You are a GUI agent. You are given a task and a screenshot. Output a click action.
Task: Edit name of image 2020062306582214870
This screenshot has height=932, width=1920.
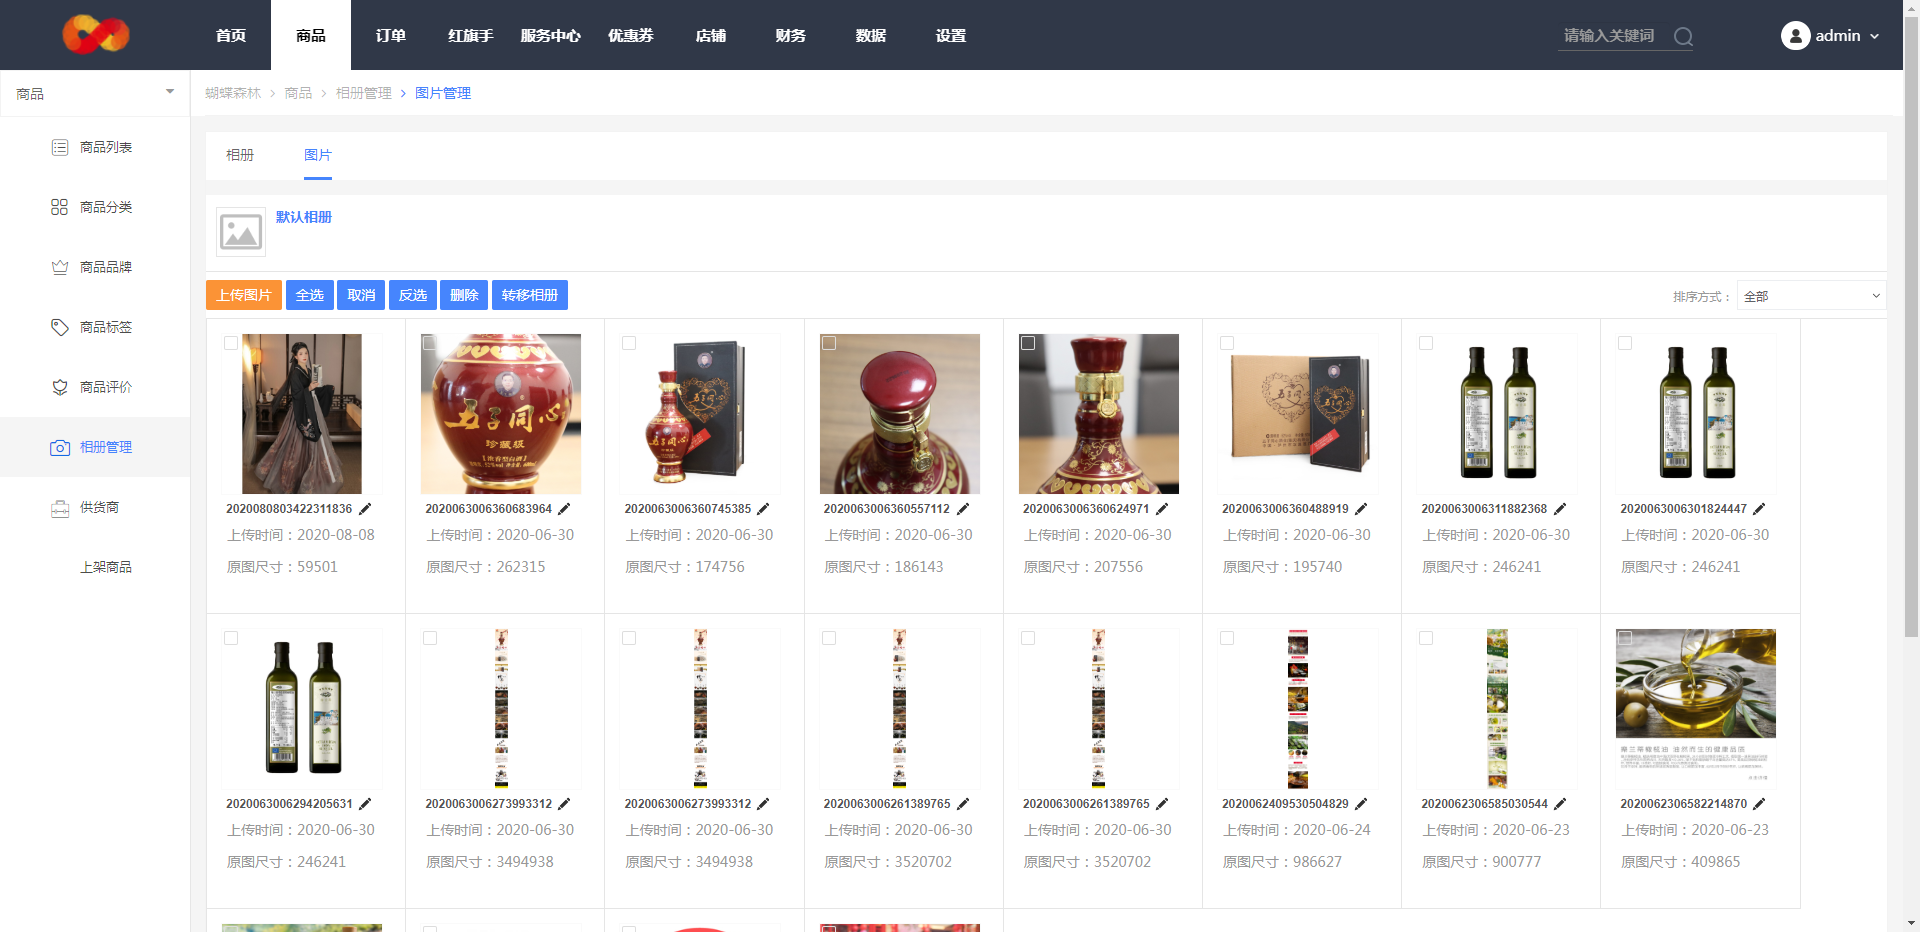coord(1759,804)
